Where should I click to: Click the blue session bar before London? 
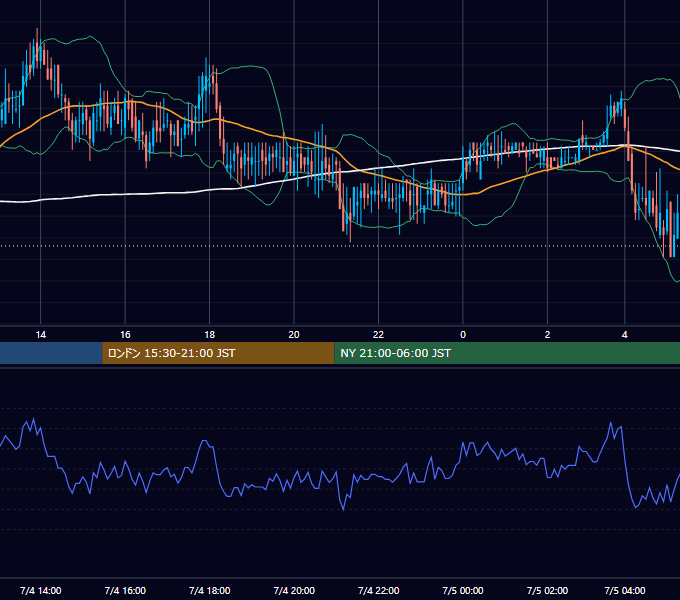(x=51, y=353)
